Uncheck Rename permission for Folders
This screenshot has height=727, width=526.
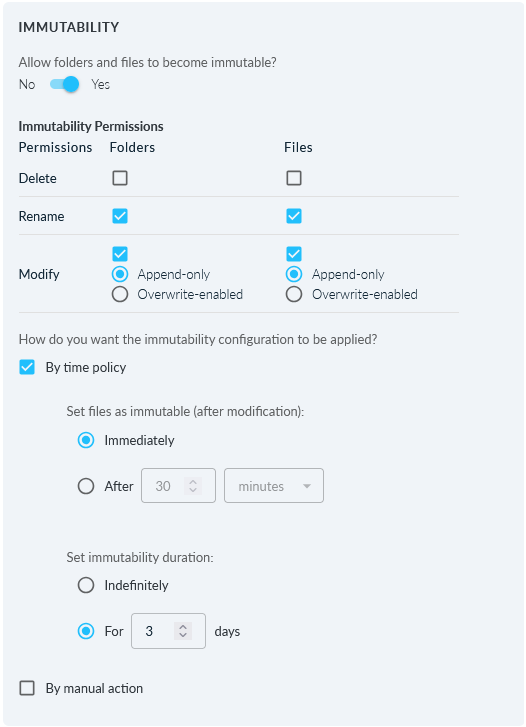(120, 216)
